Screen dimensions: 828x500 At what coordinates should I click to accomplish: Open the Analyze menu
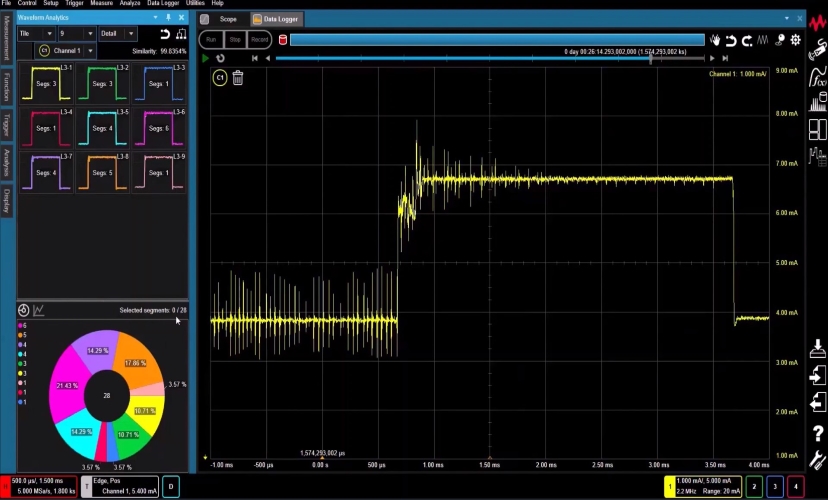[x=130, y=3]
